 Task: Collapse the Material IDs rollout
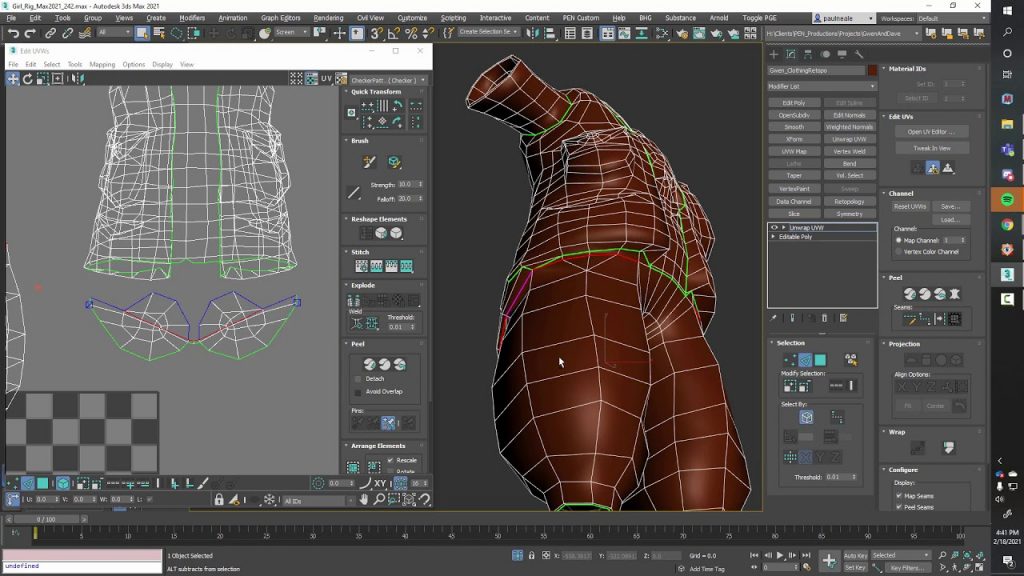coord(907,69)
